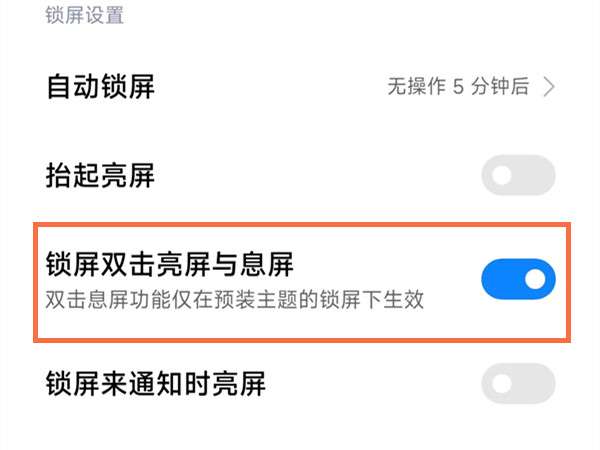Click the 抬起亮屏 label text
600x450 pixels.
point(100,176)
